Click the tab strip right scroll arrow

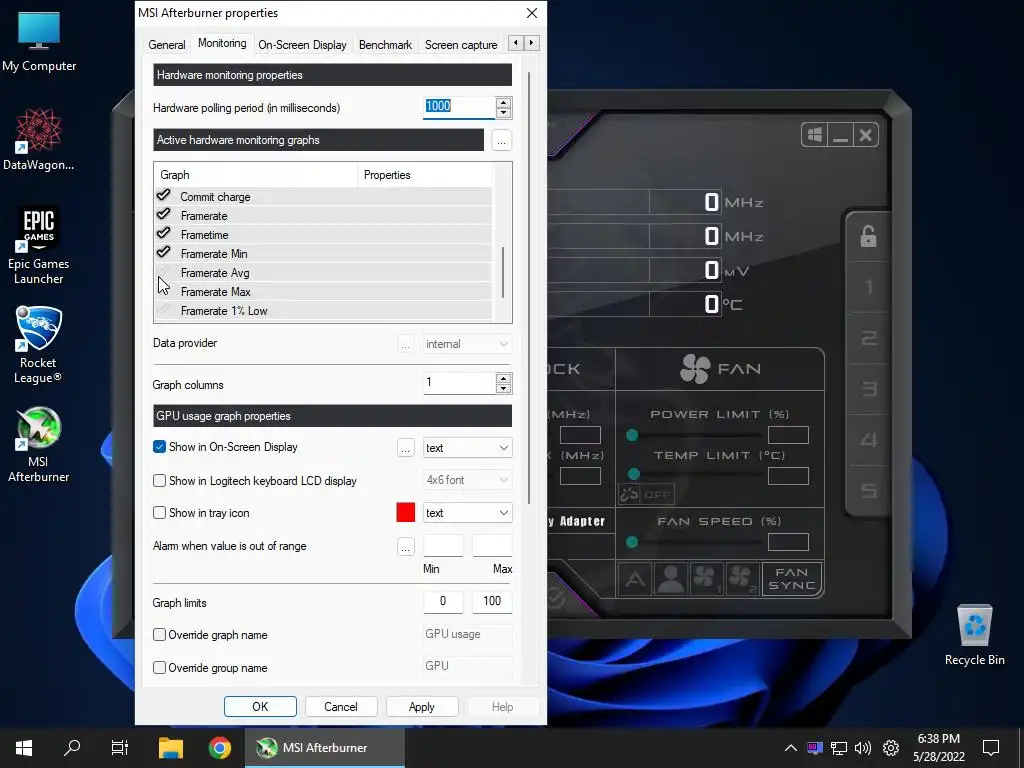tap(532, 43)
